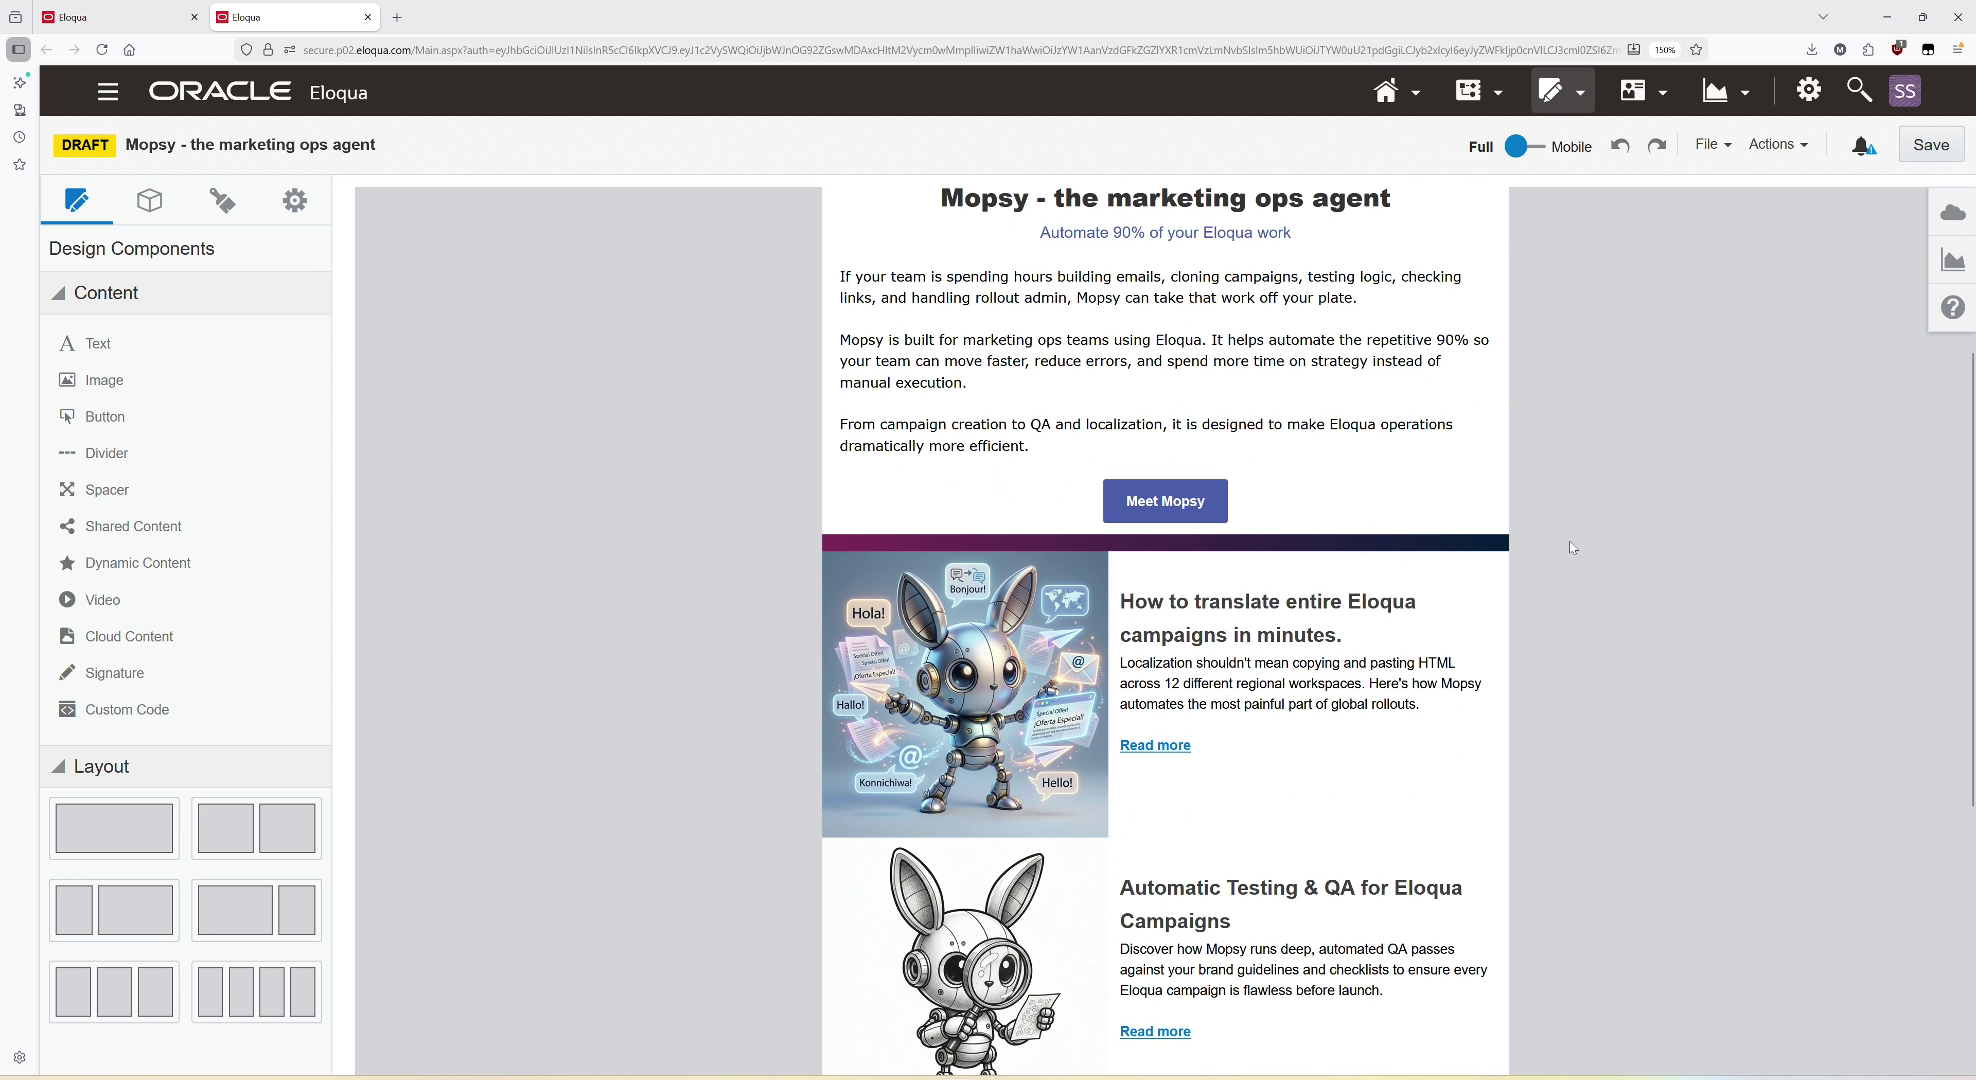Select the Image component

pos(91,380)
